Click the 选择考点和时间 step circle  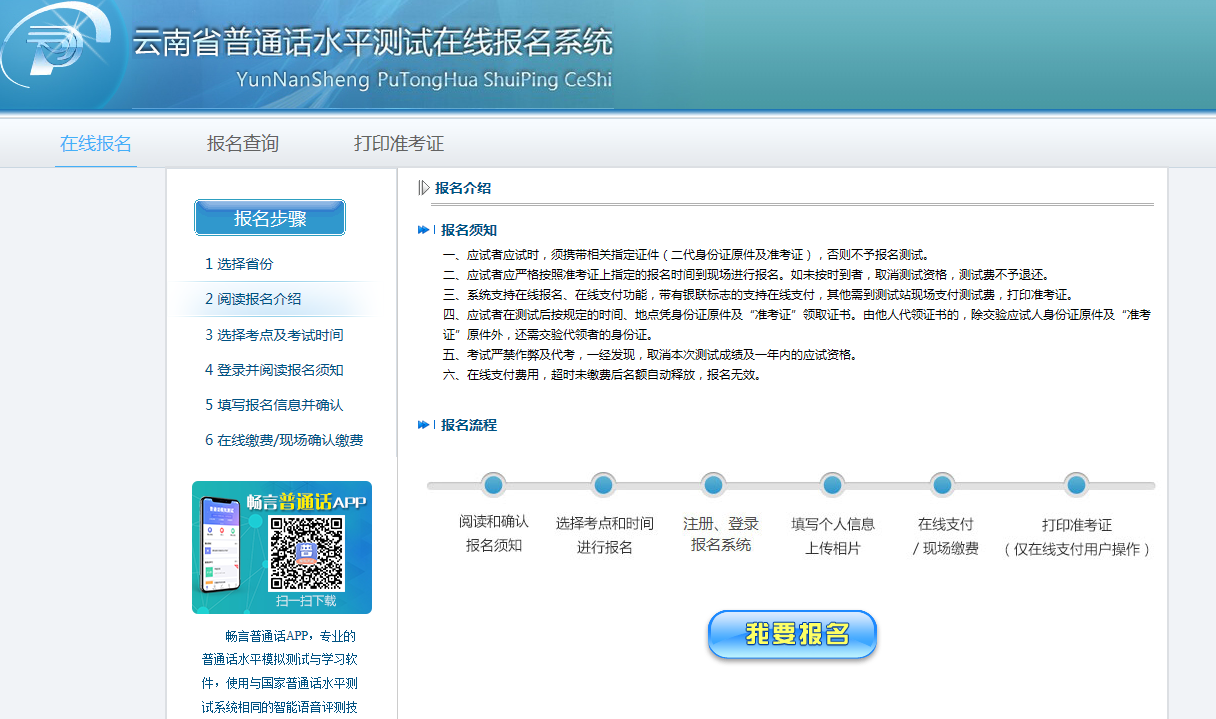click(x=603, y=485)
